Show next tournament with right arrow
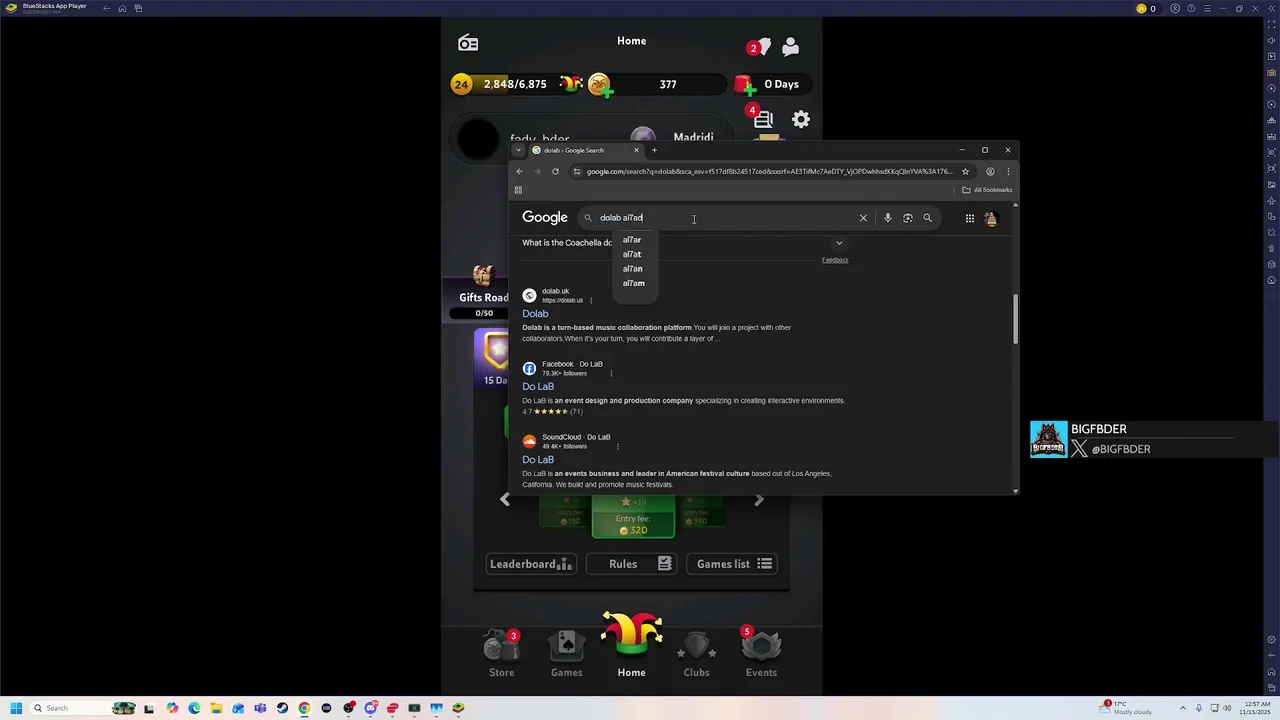The width and height of the screenshot is (1280, 720). 758,499
